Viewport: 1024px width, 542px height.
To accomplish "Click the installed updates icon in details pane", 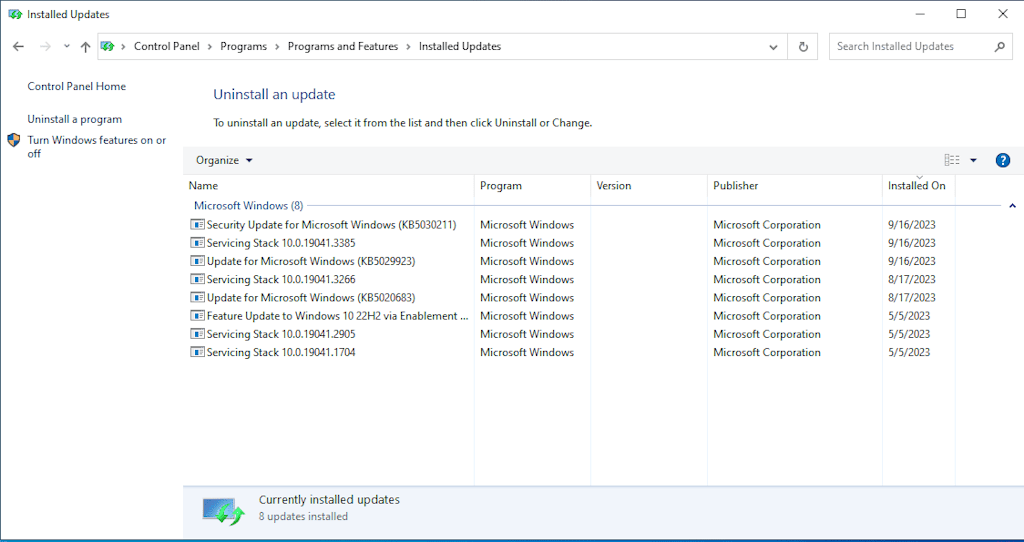I will tap(223, 511).
